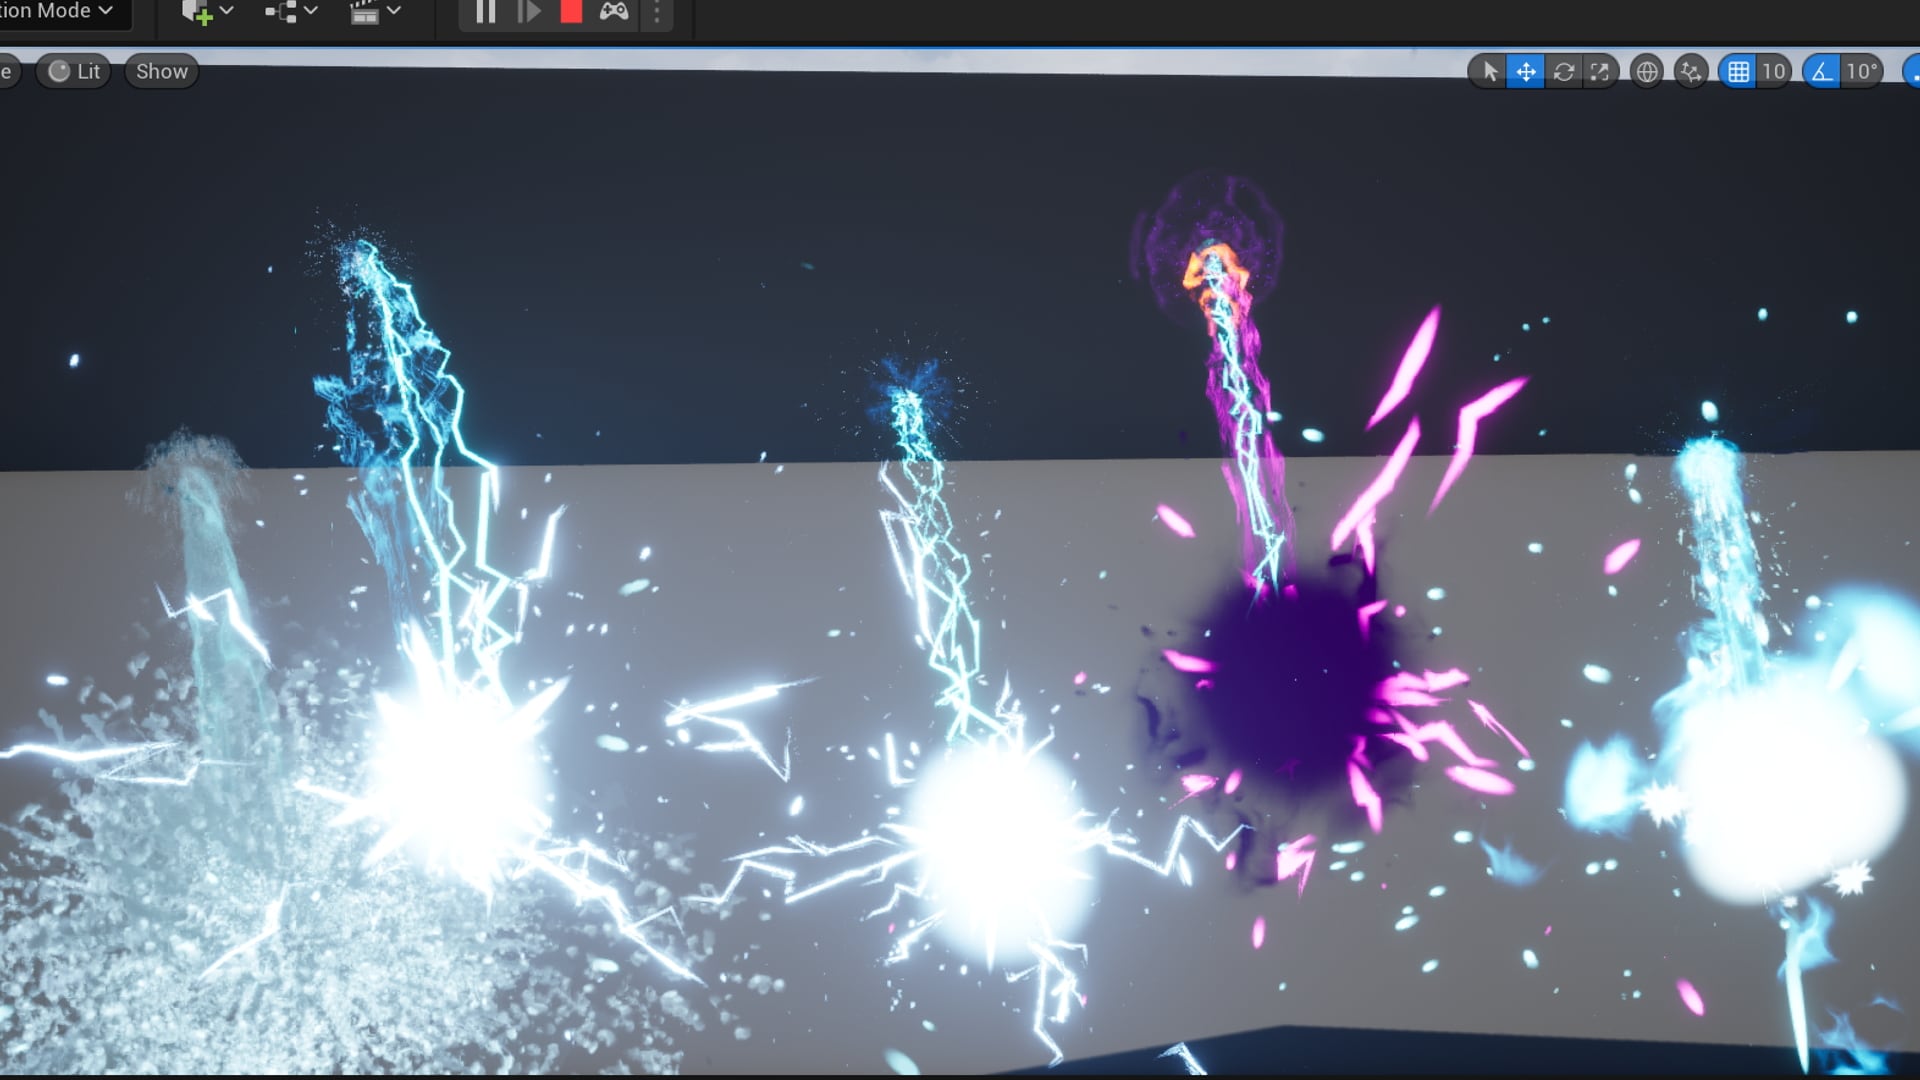Select the Move transform tool

click(x=1524, y=71)
